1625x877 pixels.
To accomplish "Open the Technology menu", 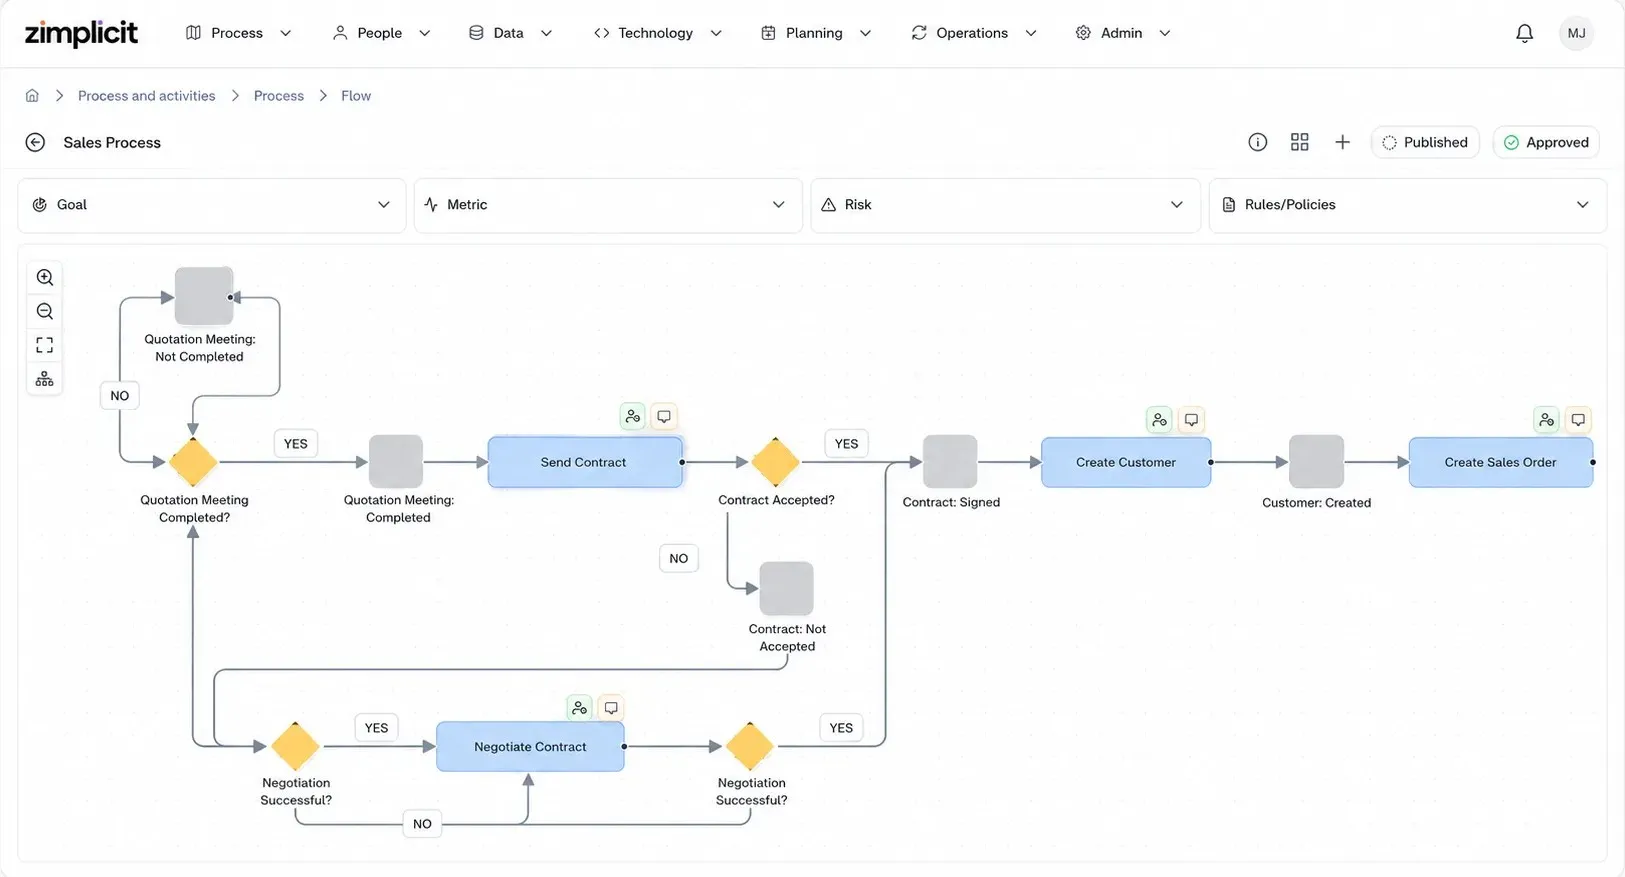I will click(657, 33).
